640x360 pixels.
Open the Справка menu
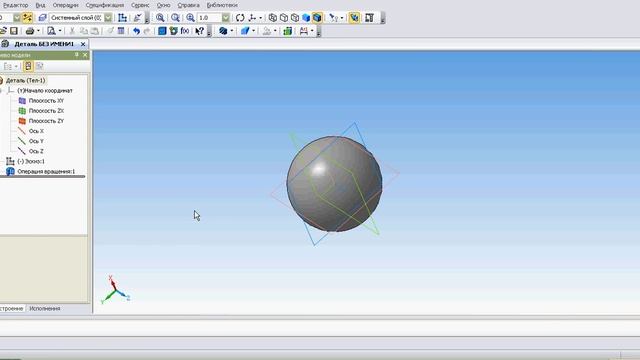point(188,5)
